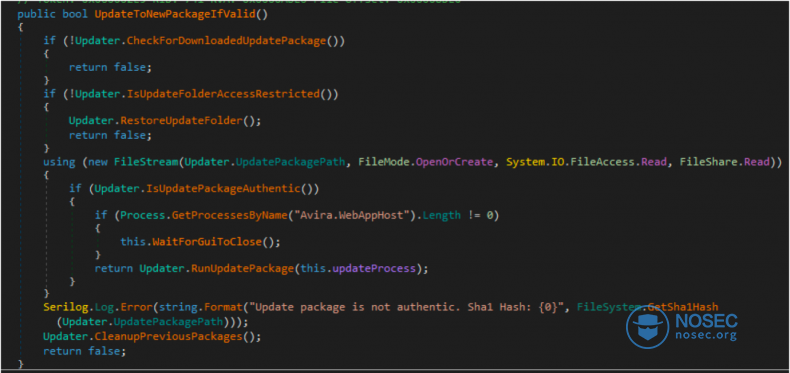Click the IsUpdateFolderAccessRestricted method call

223,94
